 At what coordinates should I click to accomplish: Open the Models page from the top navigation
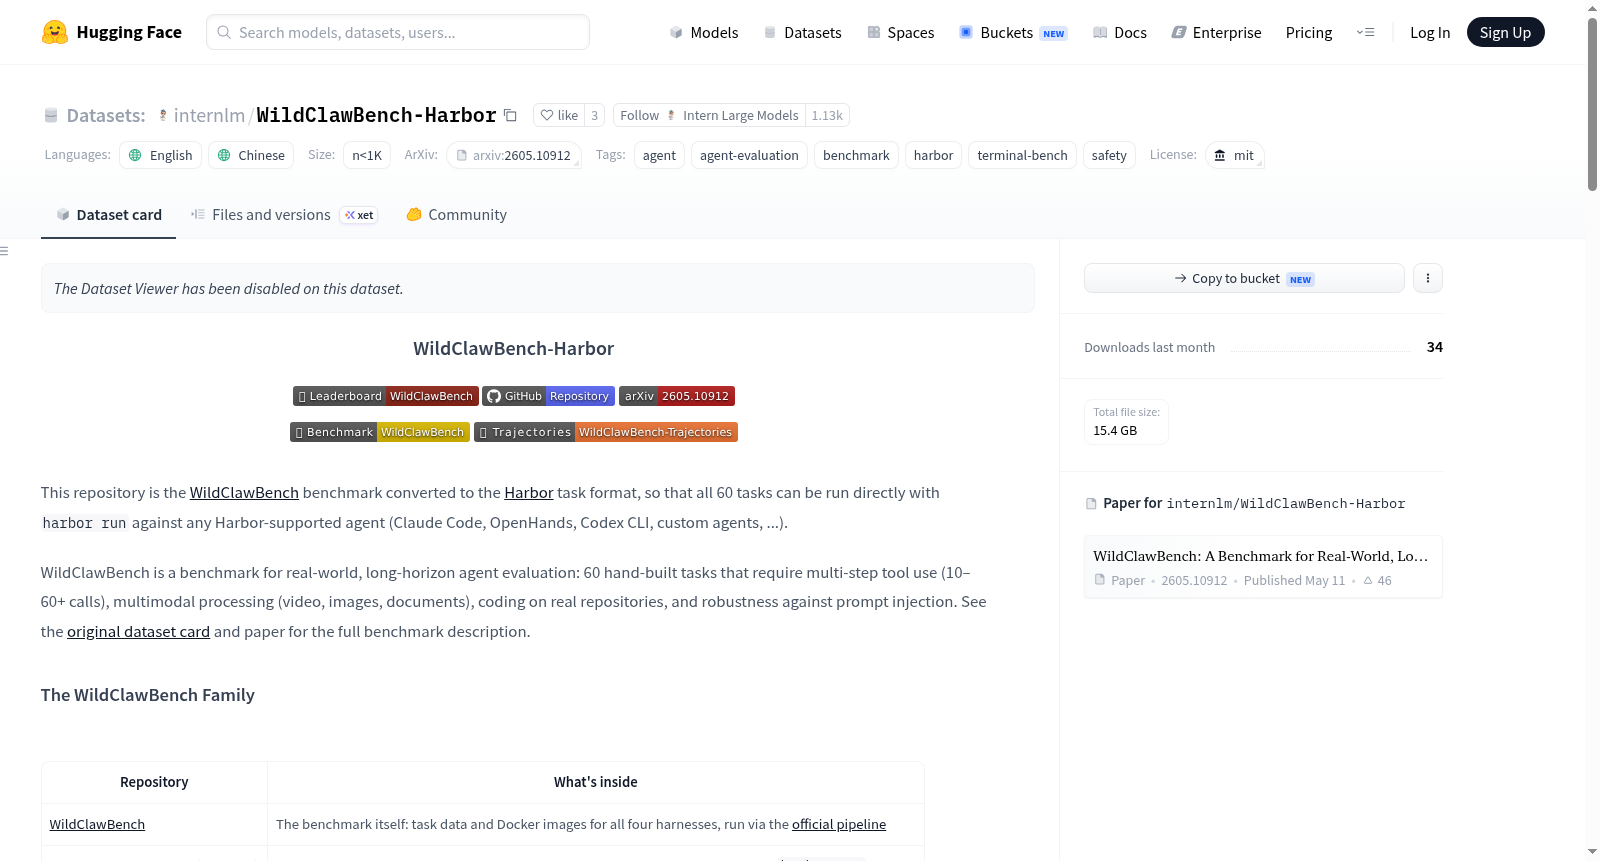[704, 32]
